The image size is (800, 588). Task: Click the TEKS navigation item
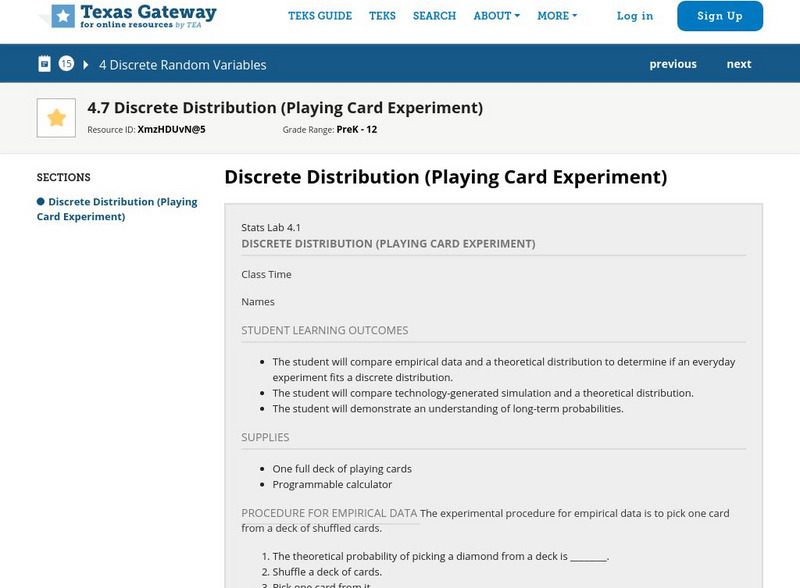384,16
